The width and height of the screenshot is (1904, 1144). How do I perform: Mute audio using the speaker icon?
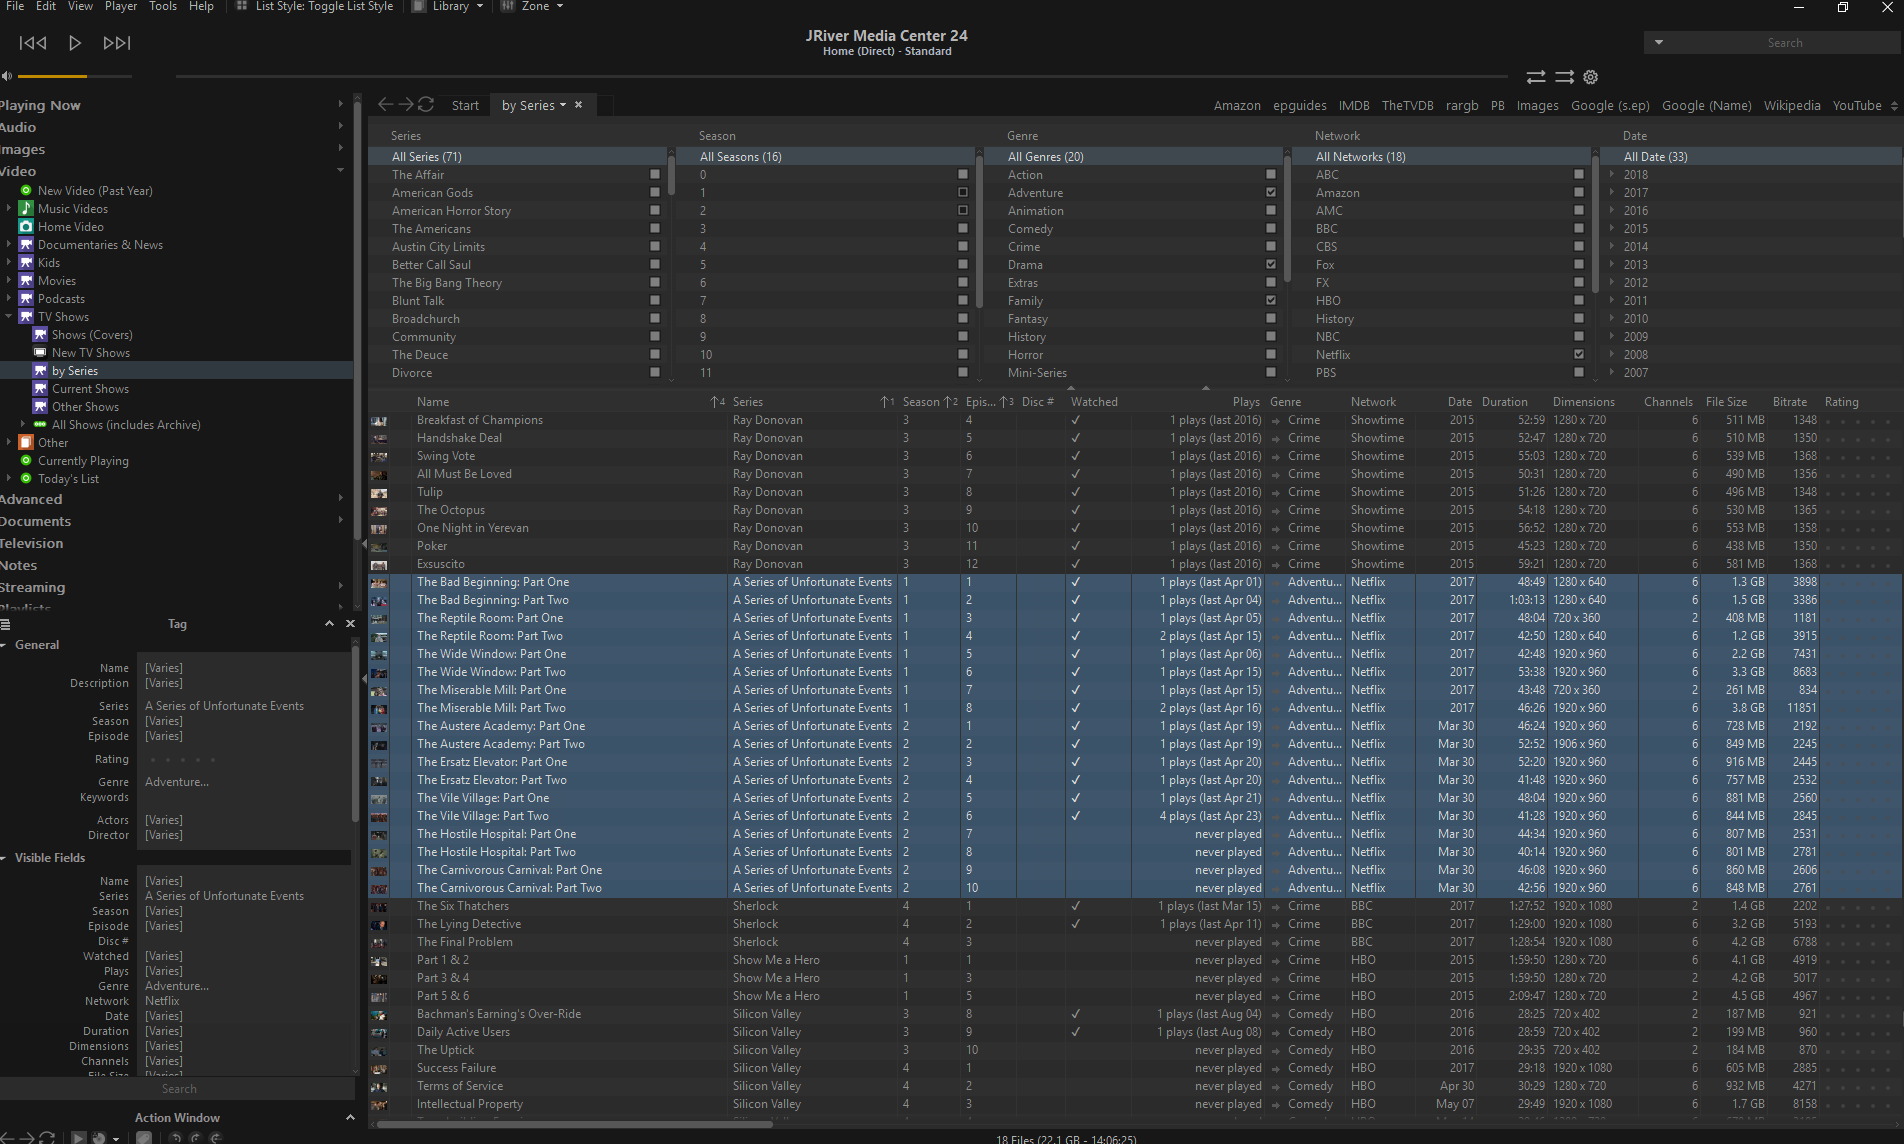[7, 76]
